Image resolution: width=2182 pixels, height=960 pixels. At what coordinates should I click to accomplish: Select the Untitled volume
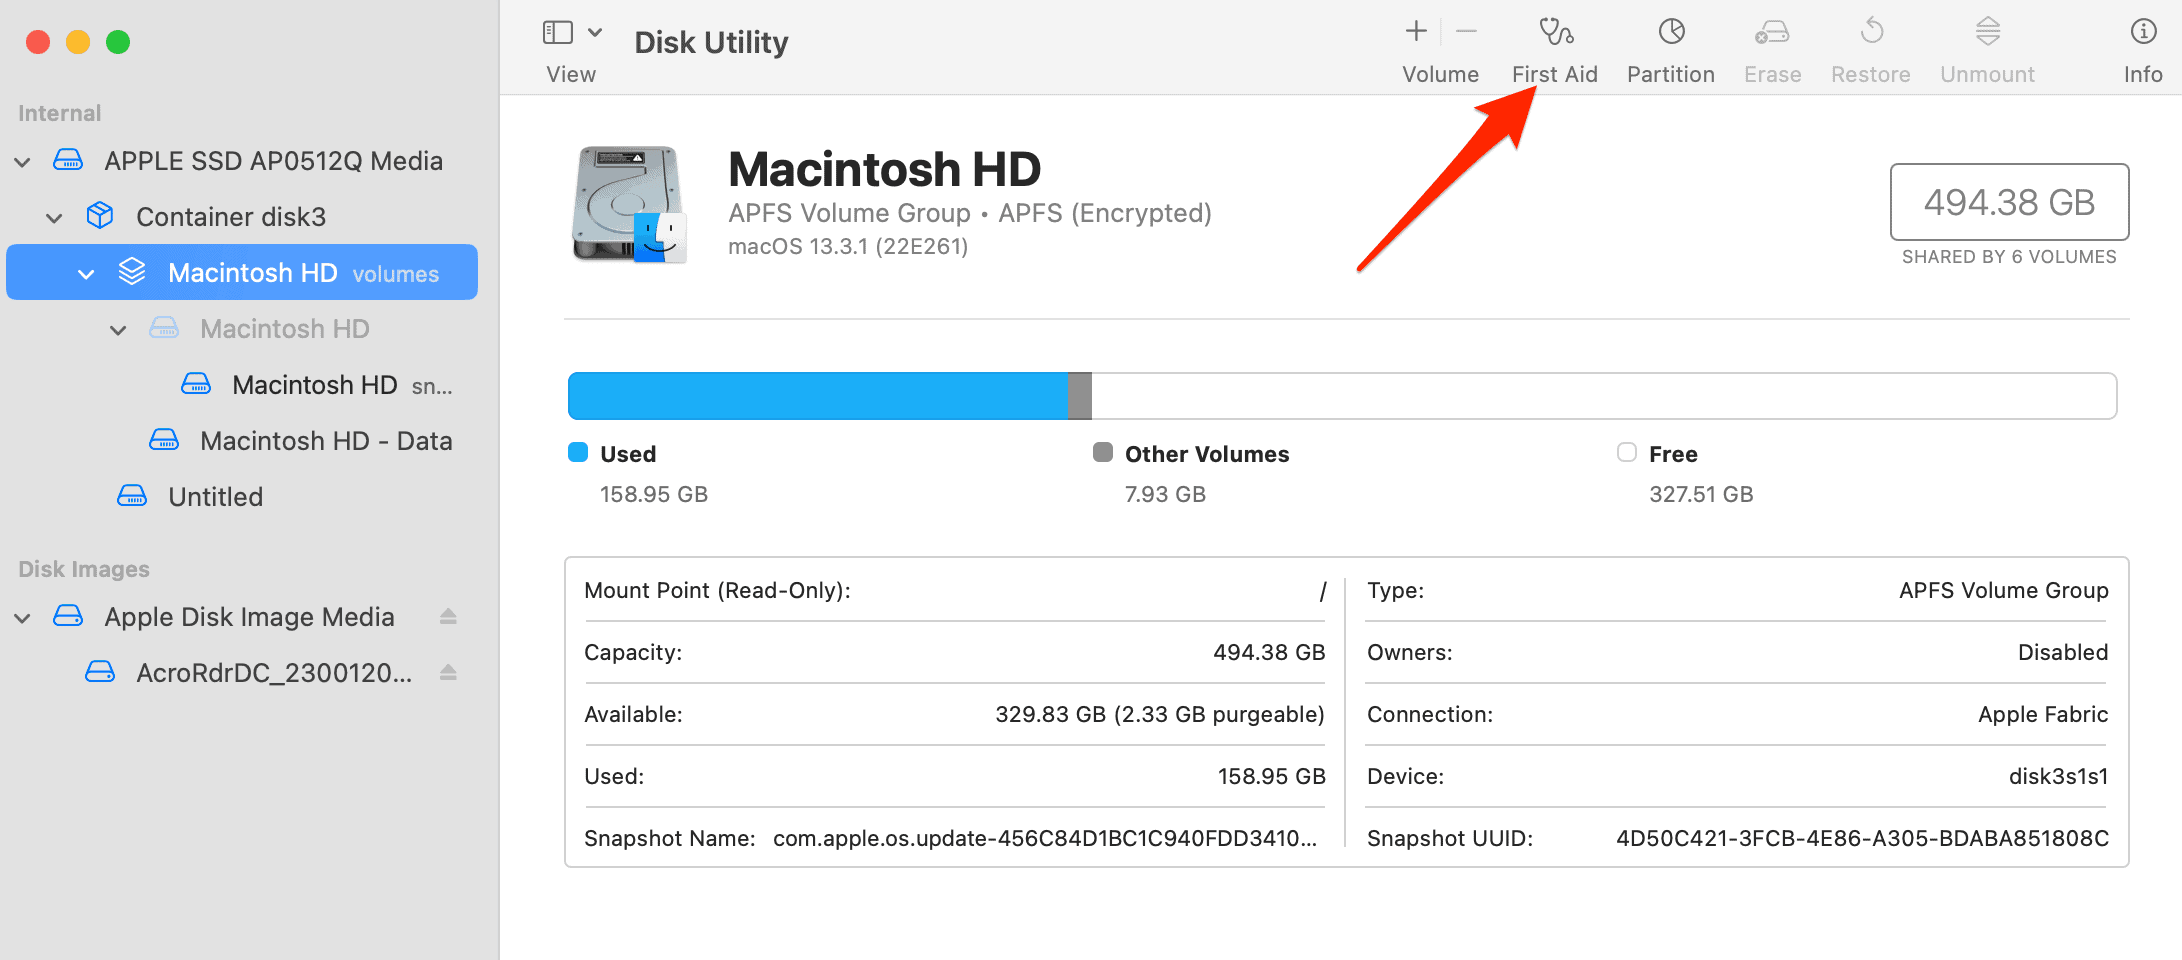[x=215, y=497]
